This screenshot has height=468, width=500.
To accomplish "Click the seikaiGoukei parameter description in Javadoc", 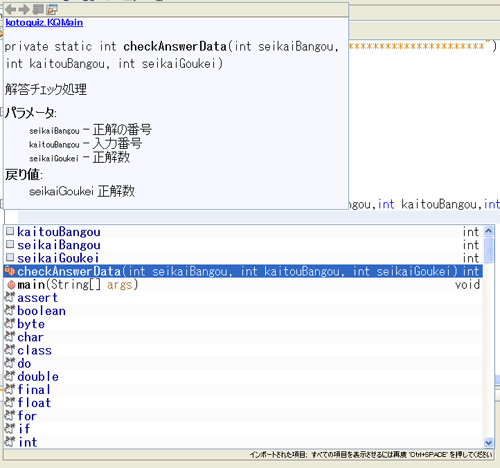I will 80,157.
